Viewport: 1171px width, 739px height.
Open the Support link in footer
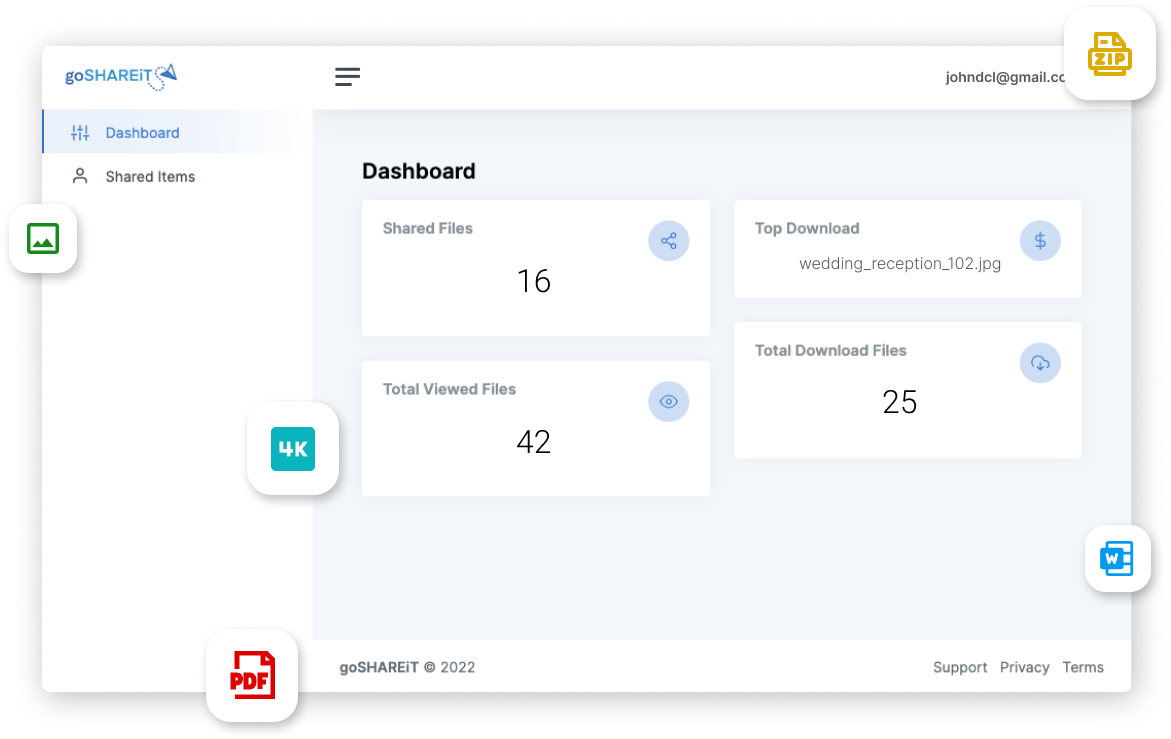point(959,667)
